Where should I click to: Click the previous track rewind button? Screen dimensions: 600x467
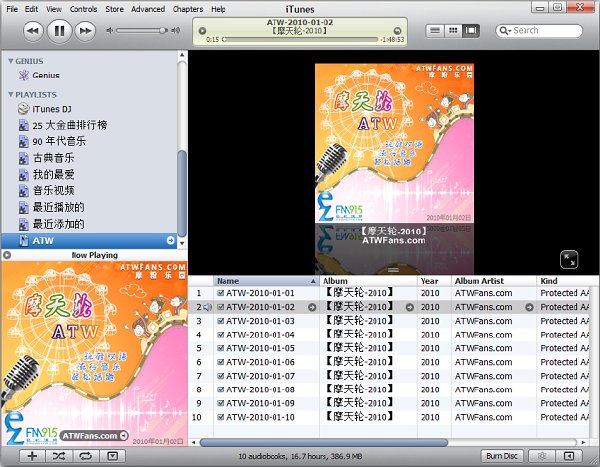(x=33, y=31)
